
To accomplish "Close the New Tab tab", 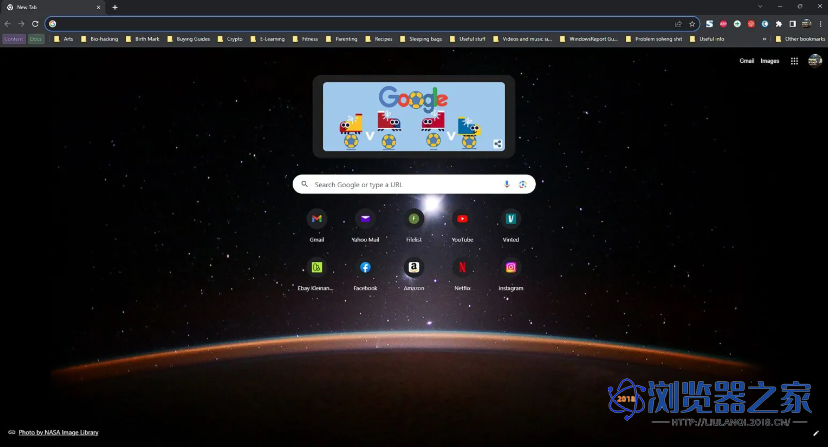I will [98, 7].
